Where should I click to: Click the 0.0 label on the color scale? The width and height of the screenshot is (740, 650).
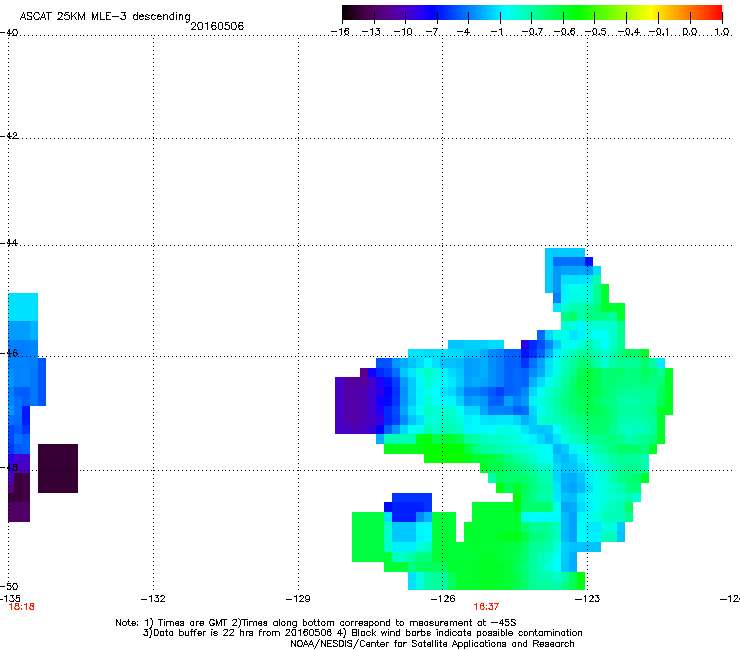690,32
